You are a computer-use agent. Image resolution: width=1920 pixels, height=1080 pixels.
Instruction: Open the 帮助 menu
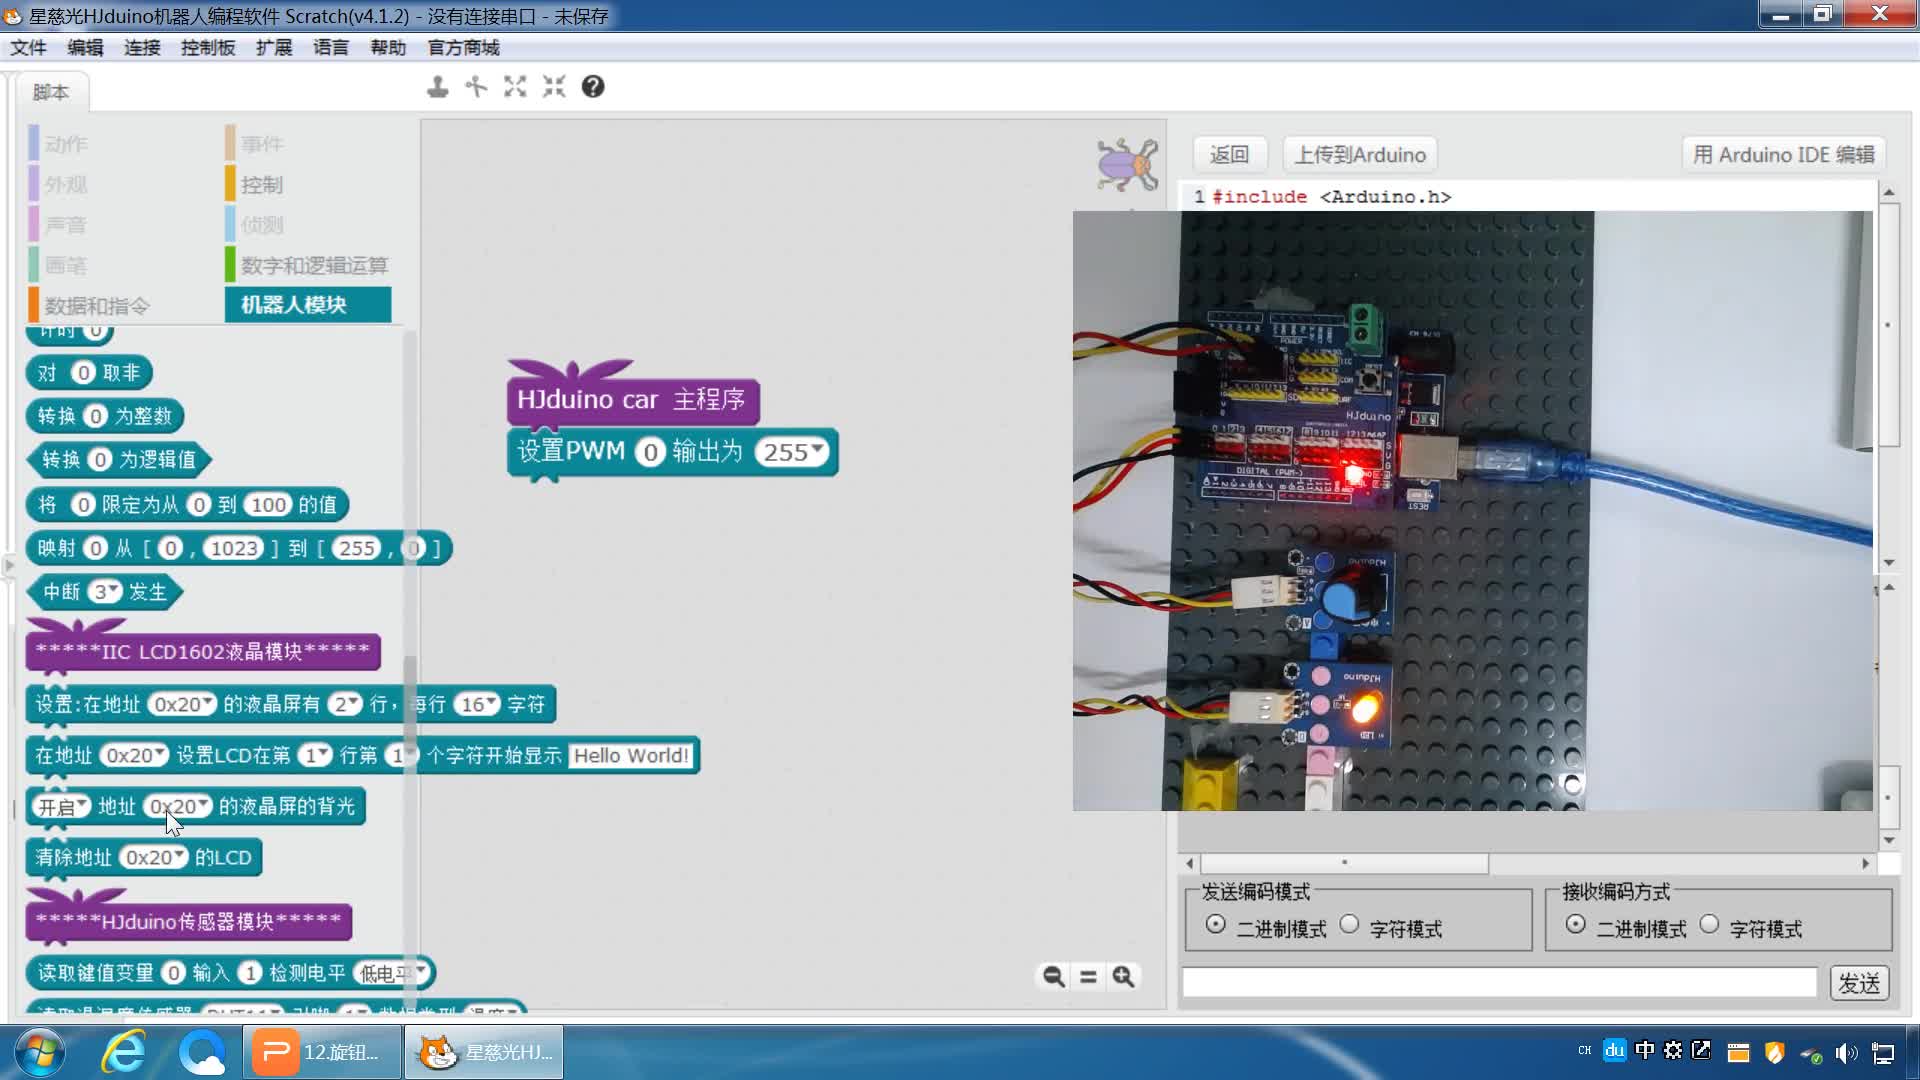388,47
